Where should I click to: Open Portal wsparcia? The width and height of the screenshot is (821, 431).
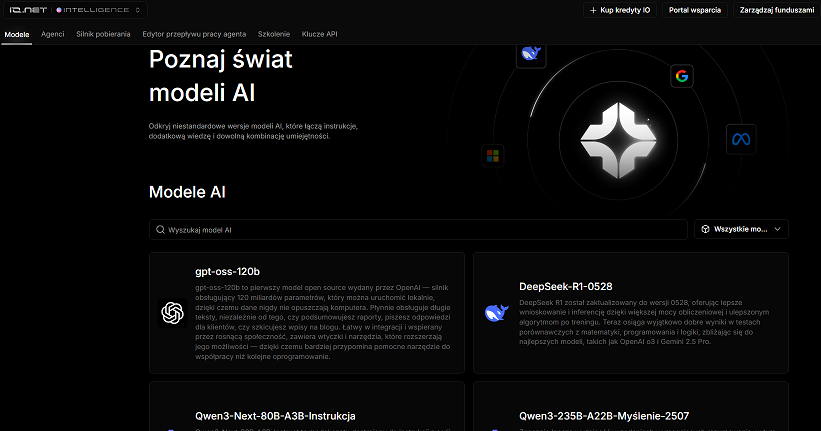[x=694, y=10]
